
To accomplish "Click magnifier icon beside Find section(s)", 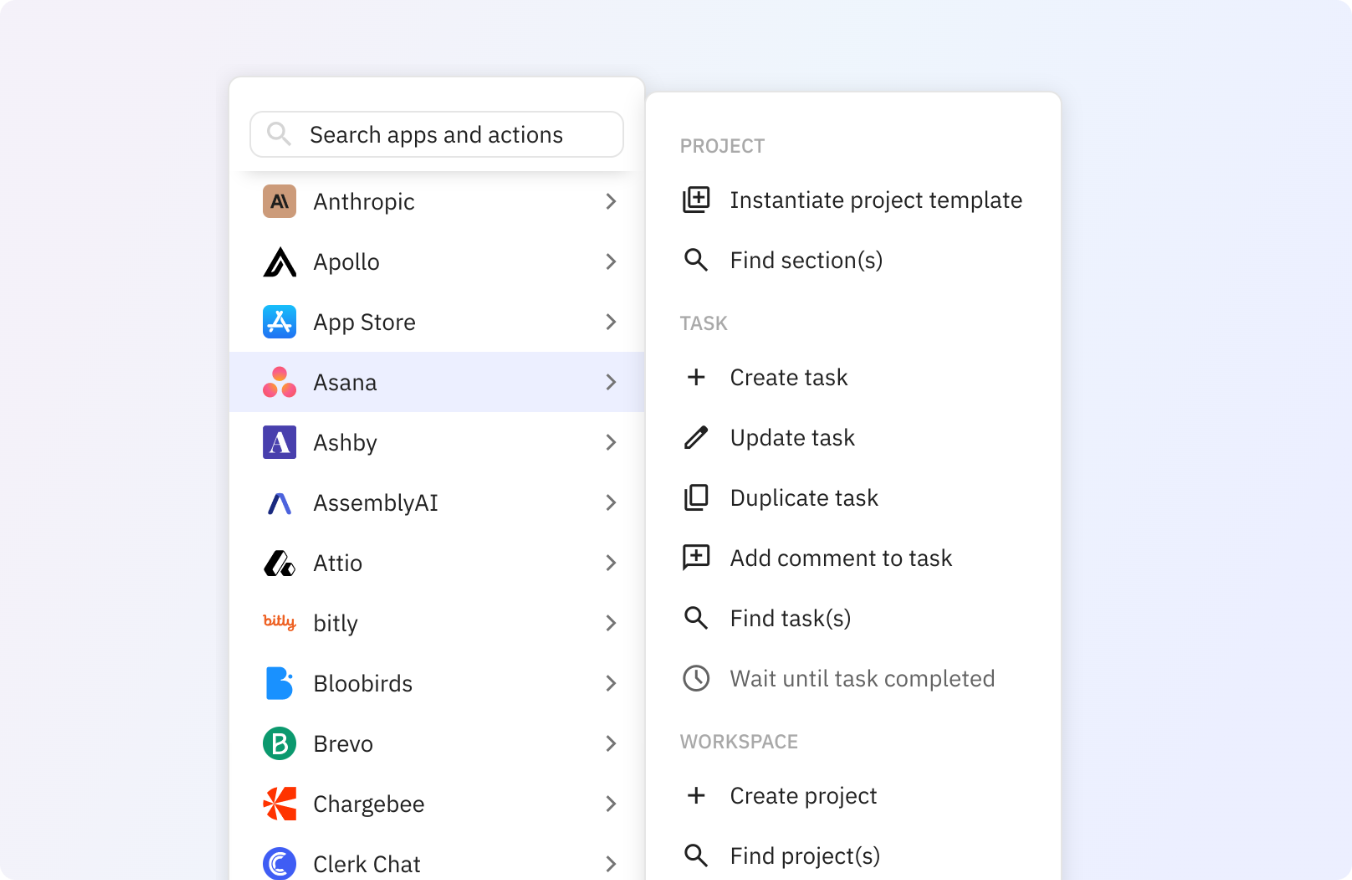I will click(696, 260).
